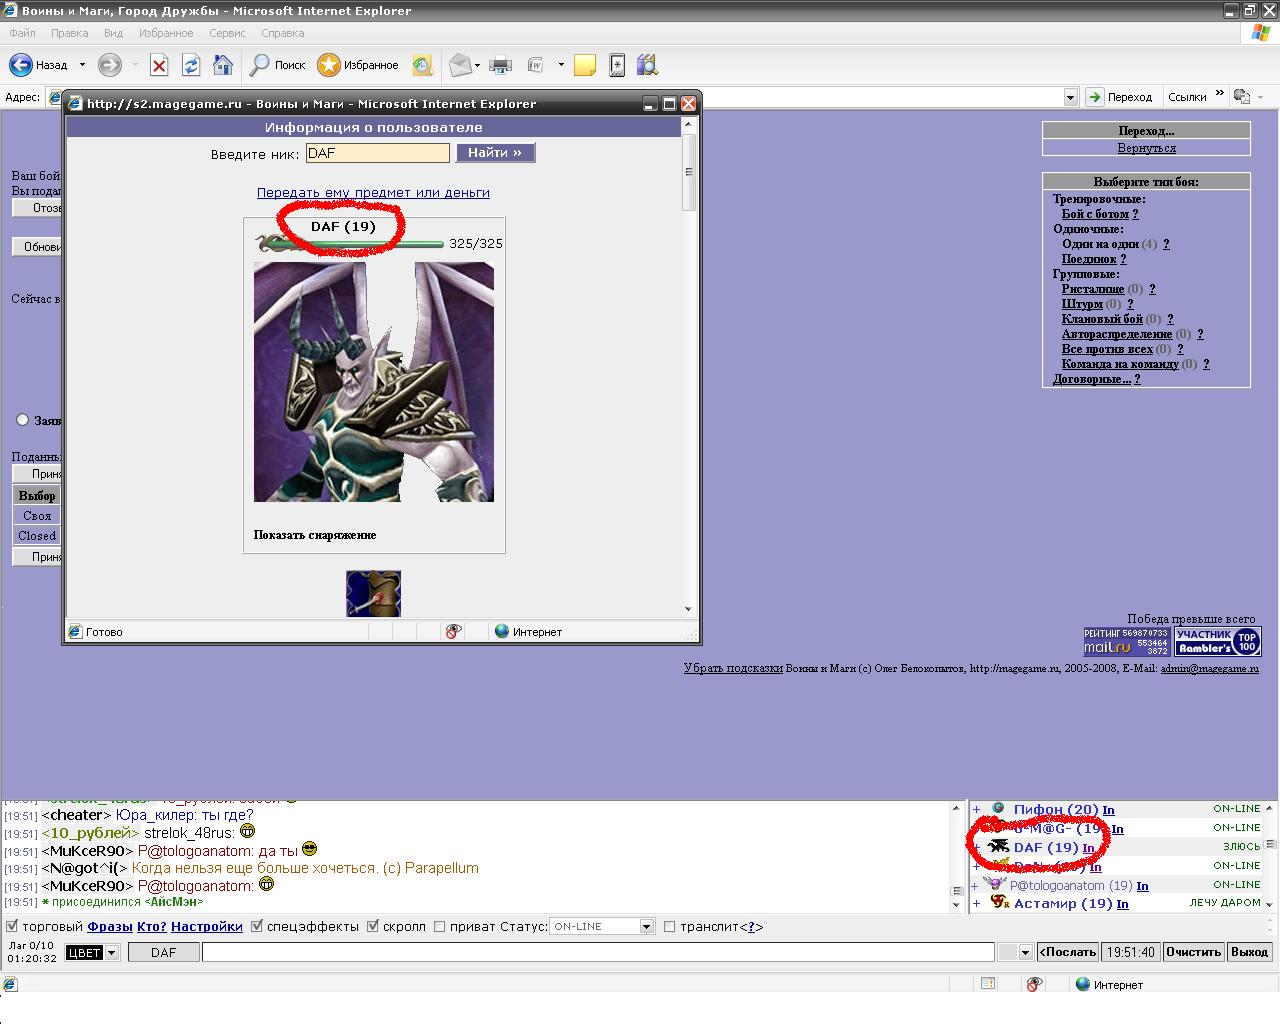1280x1024 pixels.
Task: Click the Rambler's Top 100 badge
Action: (x=1217, y=641)
